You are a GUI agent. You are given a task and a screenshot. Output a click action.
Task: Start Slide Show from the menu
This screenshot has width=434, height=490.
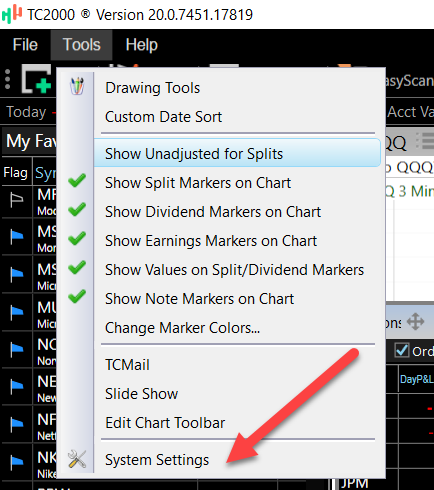pyautogui.click(x=141, y=394)
